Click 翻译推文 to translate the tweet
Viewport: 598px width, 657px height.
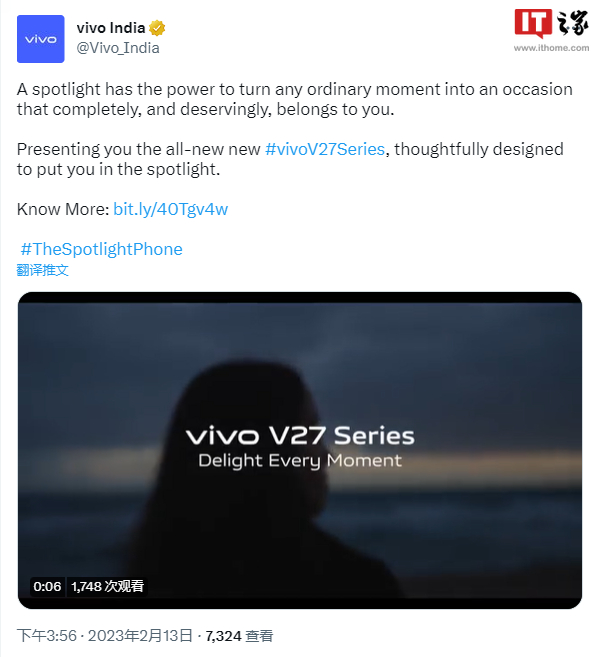pyautogui.click(x=42, y=270)
